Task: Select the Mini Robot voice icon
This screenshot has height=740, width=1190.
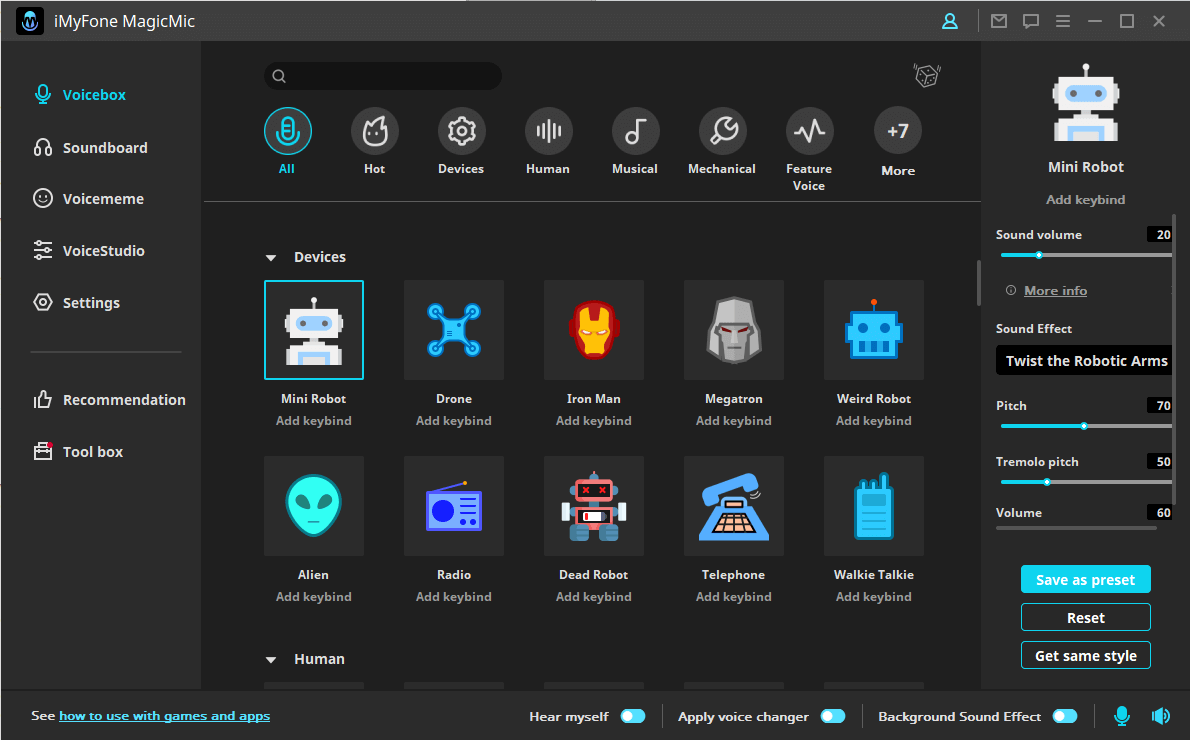Action: pyautogui.click(x=313, y=330)
